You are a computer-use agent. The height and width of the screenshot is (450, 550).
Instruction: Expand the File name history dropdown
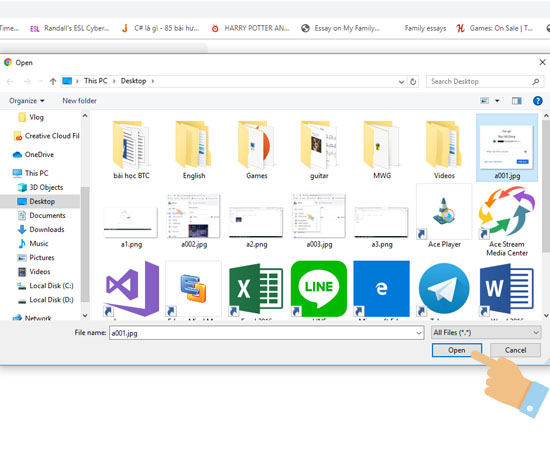tap(419, 333)
